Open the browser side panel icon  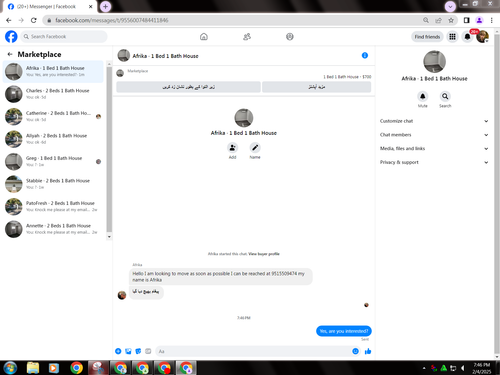pyautogui.click(x=466, y=20)
